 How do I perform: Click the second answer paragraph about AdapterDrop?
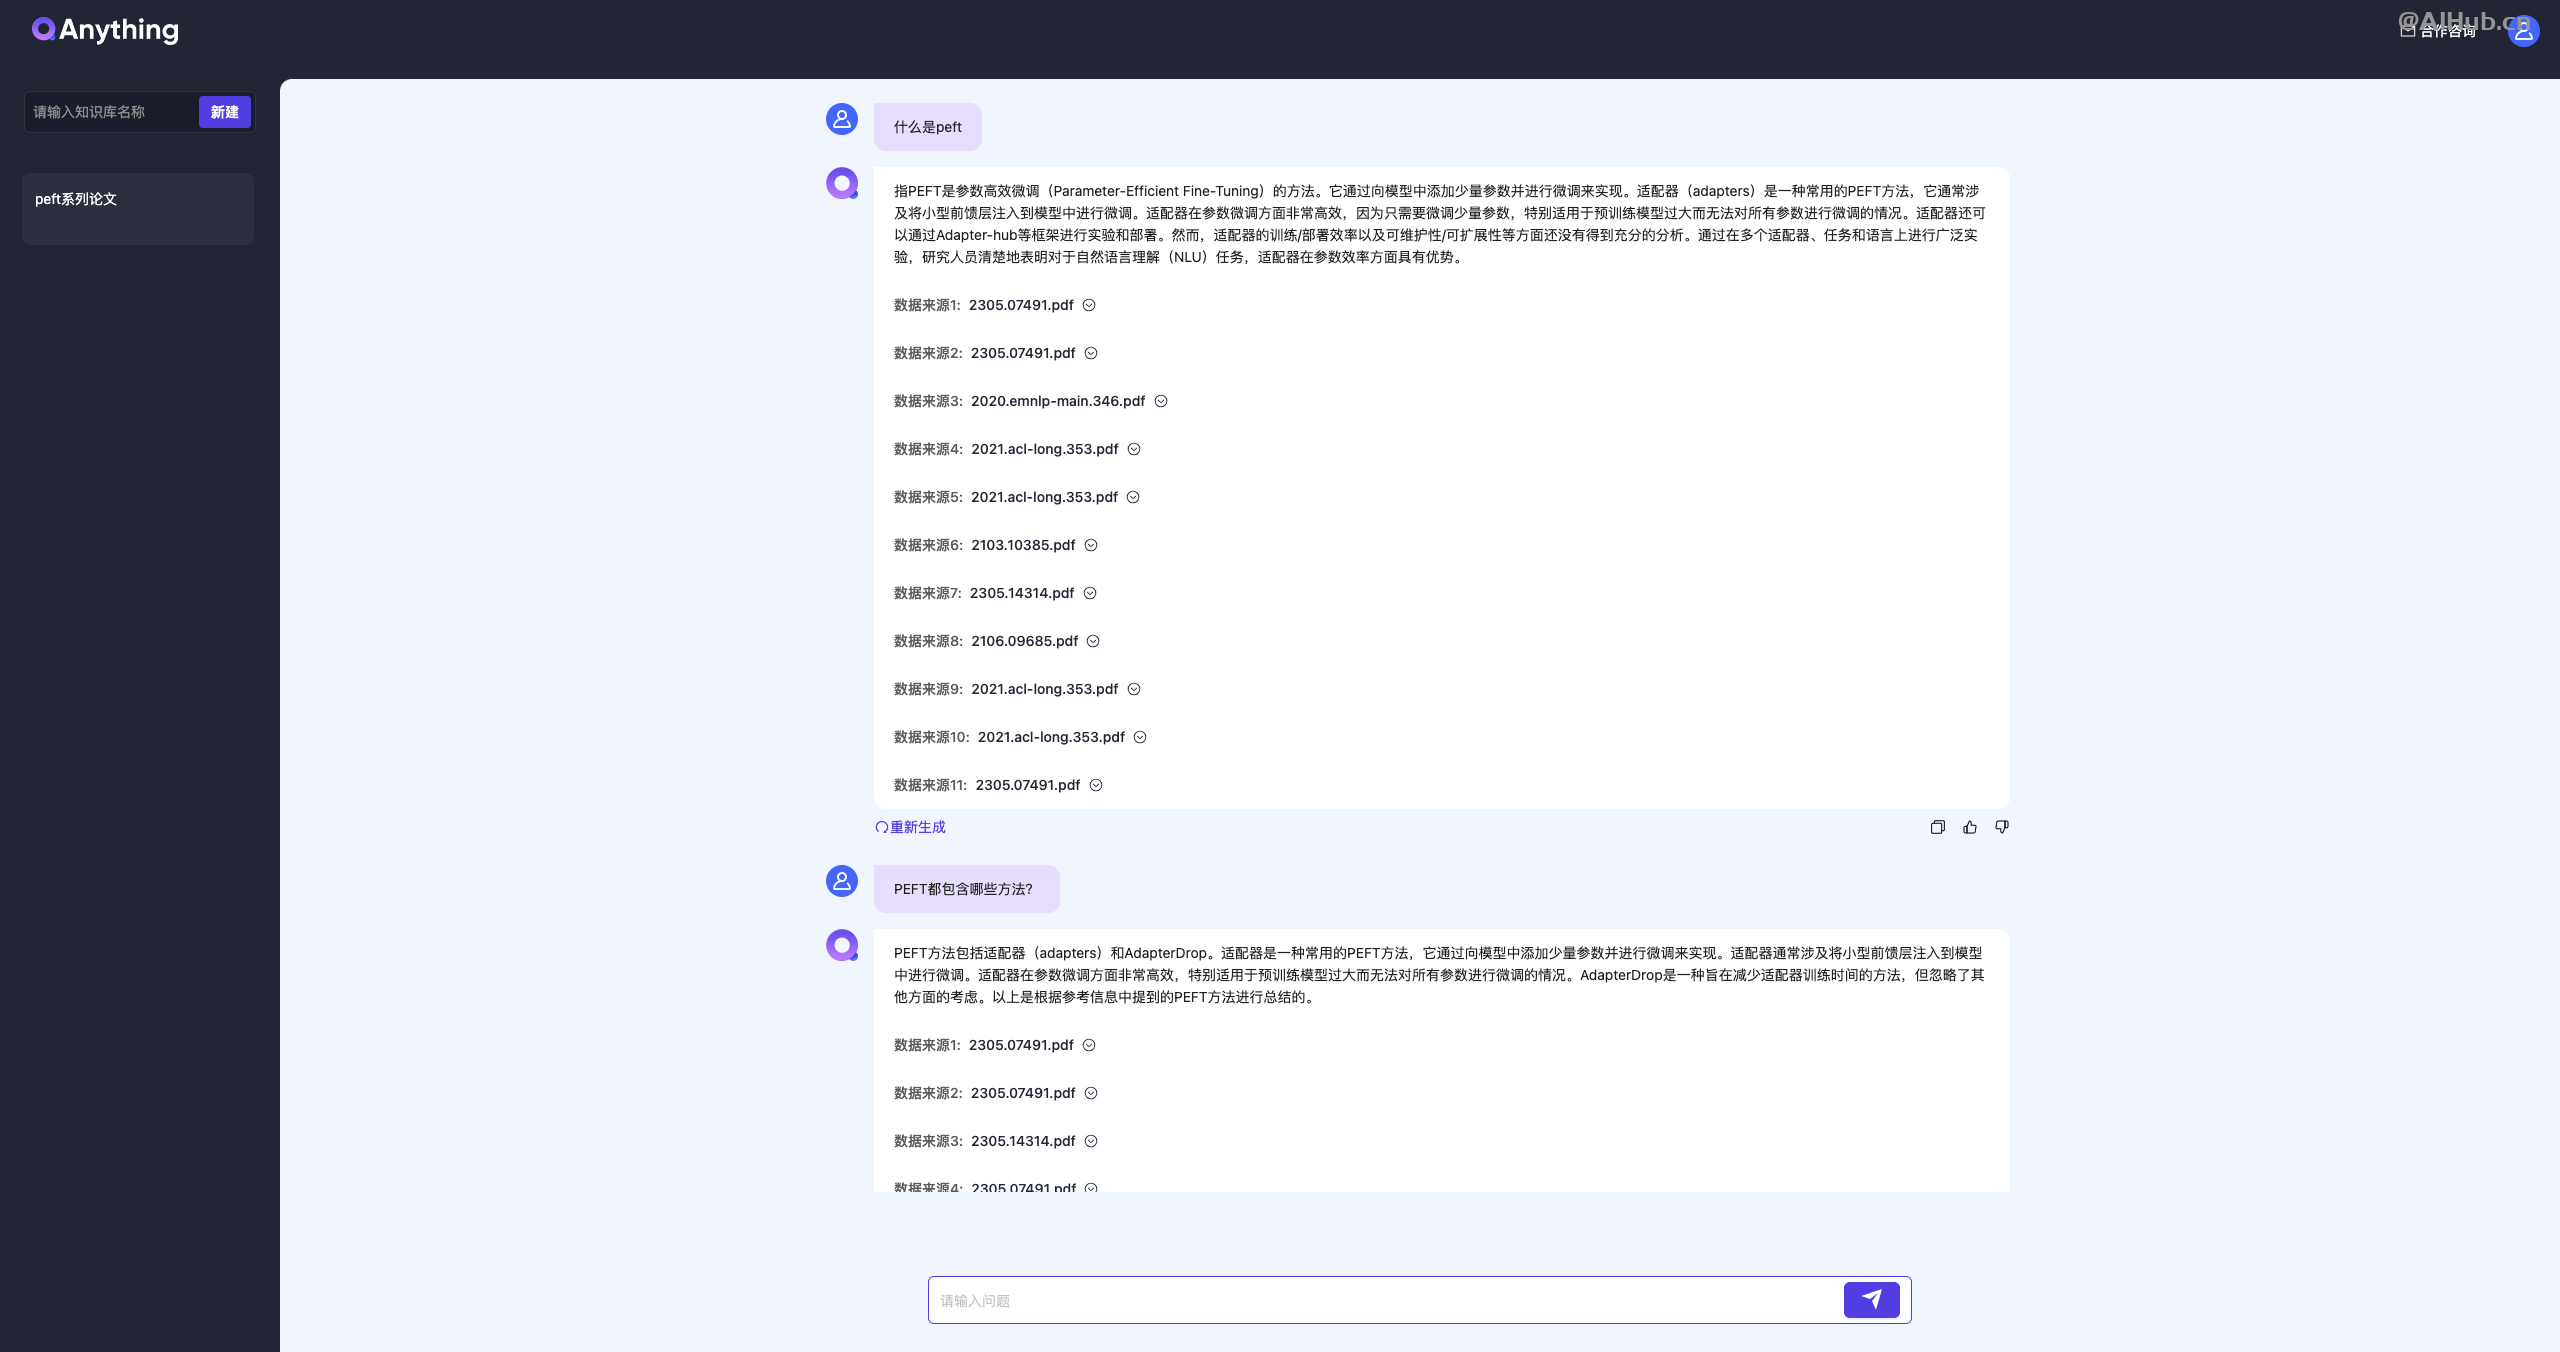pyautogui.click(x=1440, y=975)
